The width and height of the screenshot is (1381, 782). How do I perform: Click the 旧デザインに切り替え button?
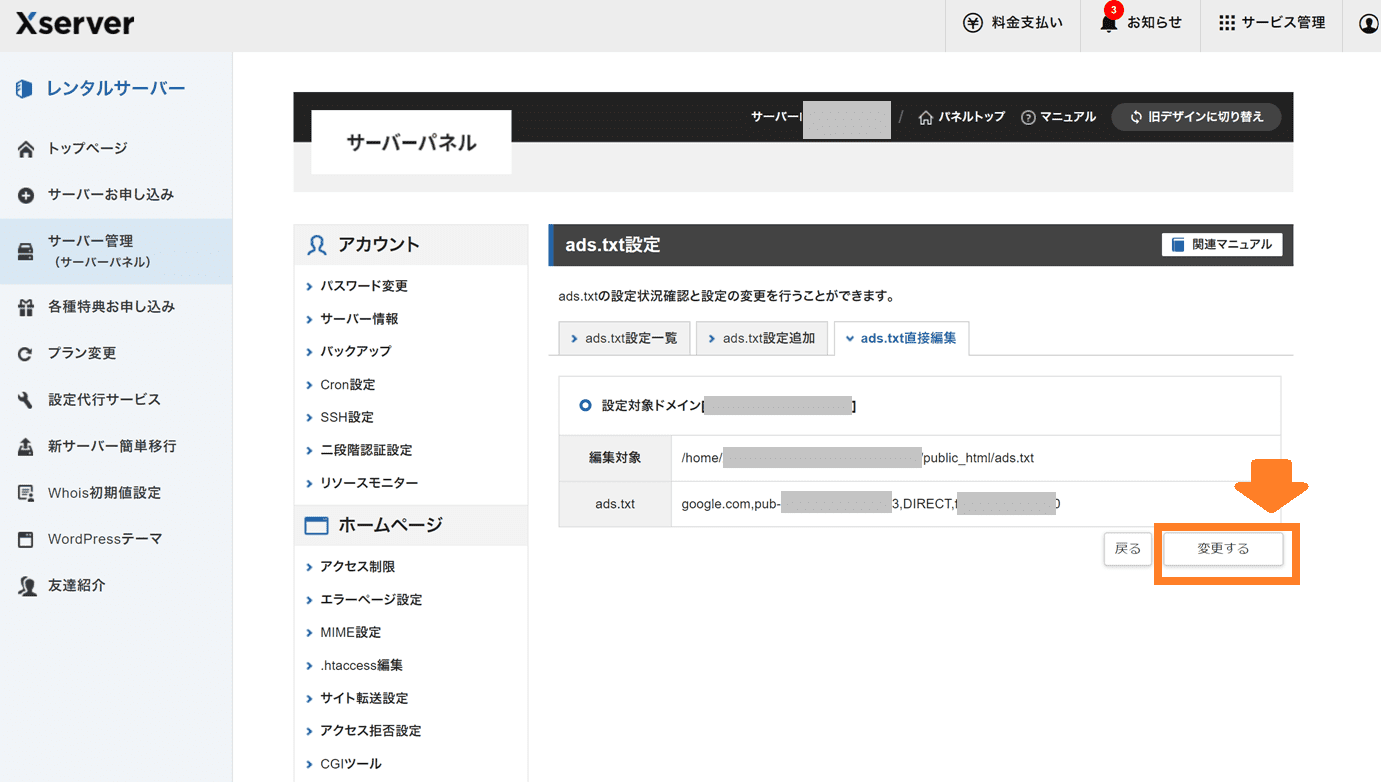click(1196, 117)
